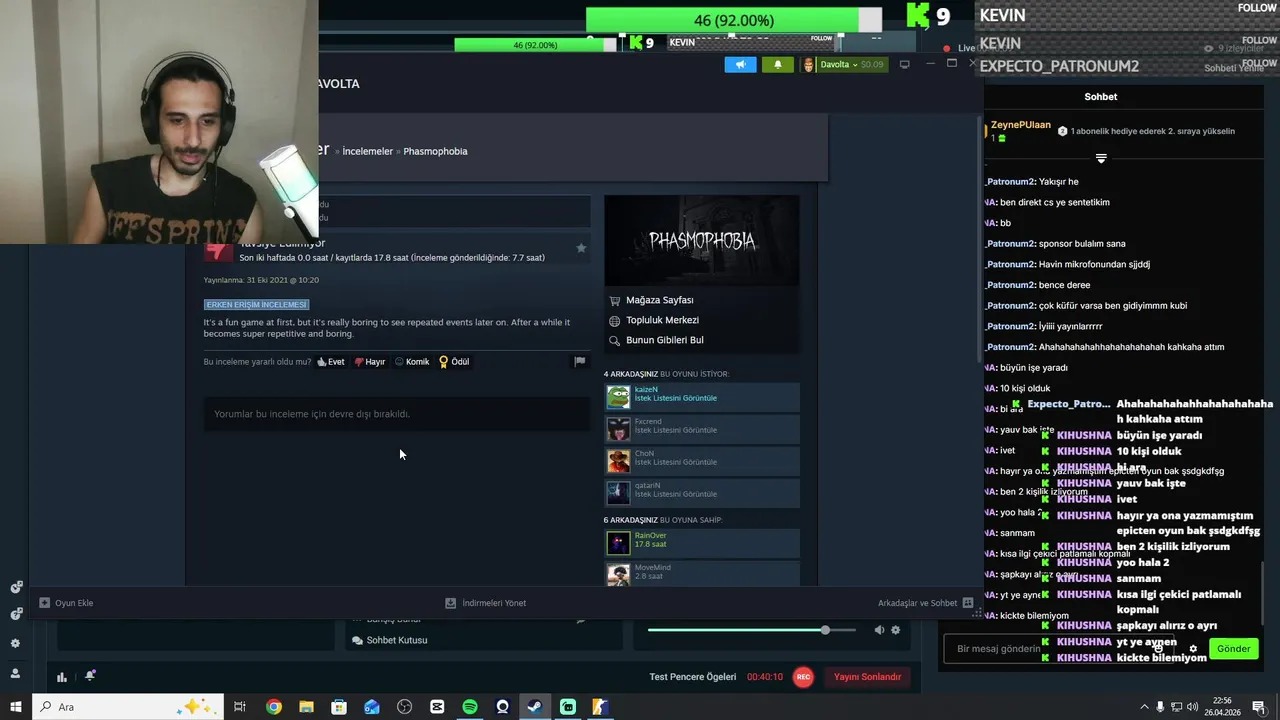Open MoveMind's friend entry

pos(702,574)
